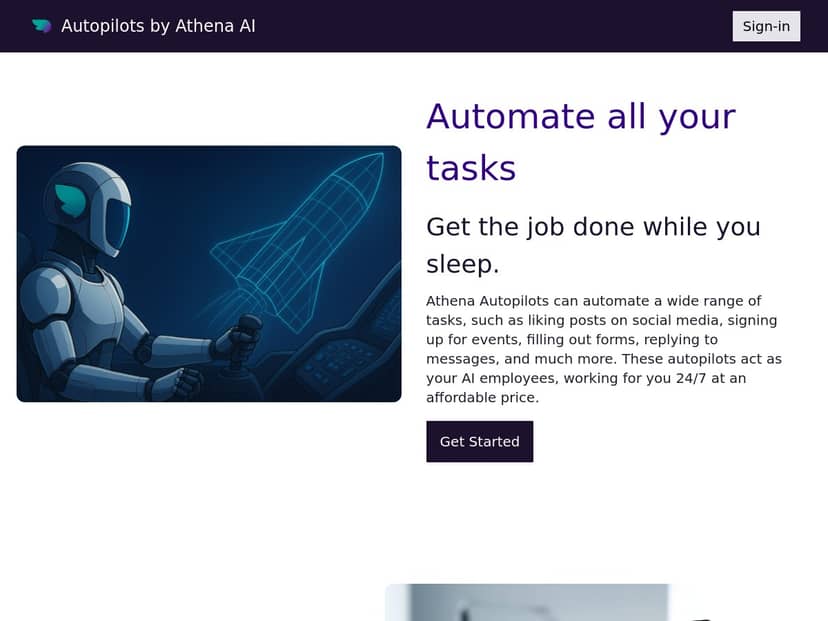
Task: Select the subheading about working while you sleep
Action: click(594, 245)
